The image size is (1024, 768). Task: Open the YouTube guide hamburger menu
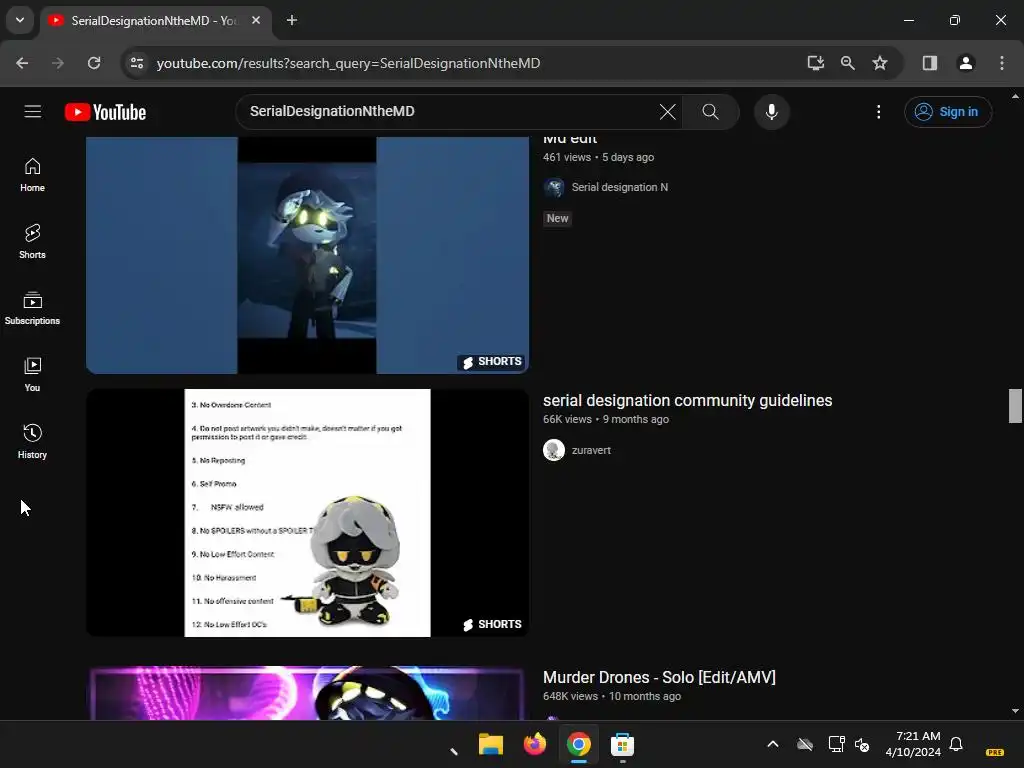33,112
